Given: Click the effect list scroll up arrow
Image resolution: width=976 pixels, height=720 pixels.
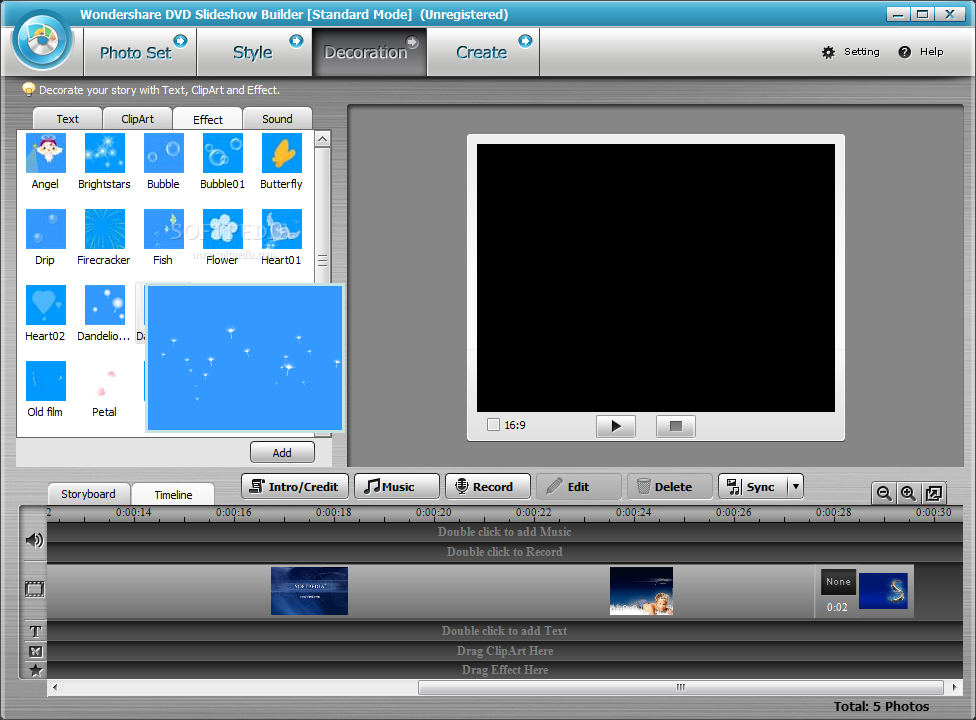Looking at the screenshot, I should (322, 139).
